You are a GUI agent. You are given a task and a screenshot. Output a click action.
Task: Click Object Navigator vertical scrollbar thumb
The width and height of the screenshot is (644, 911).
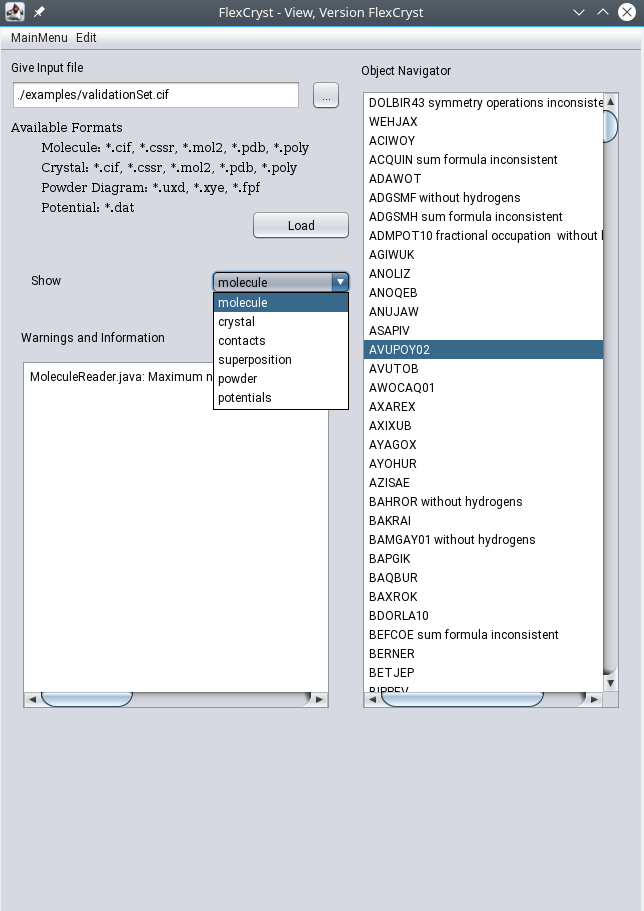pos(610,126)
